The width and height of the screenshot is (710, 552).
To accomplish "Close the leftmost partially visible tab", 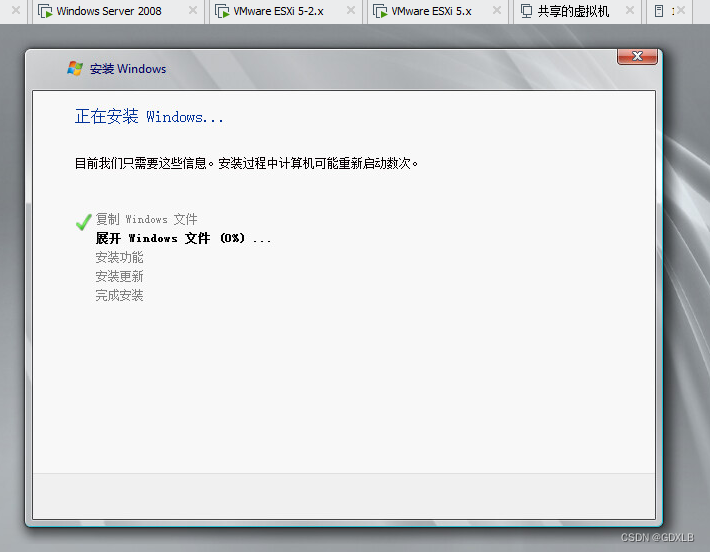I will [16, 10].
